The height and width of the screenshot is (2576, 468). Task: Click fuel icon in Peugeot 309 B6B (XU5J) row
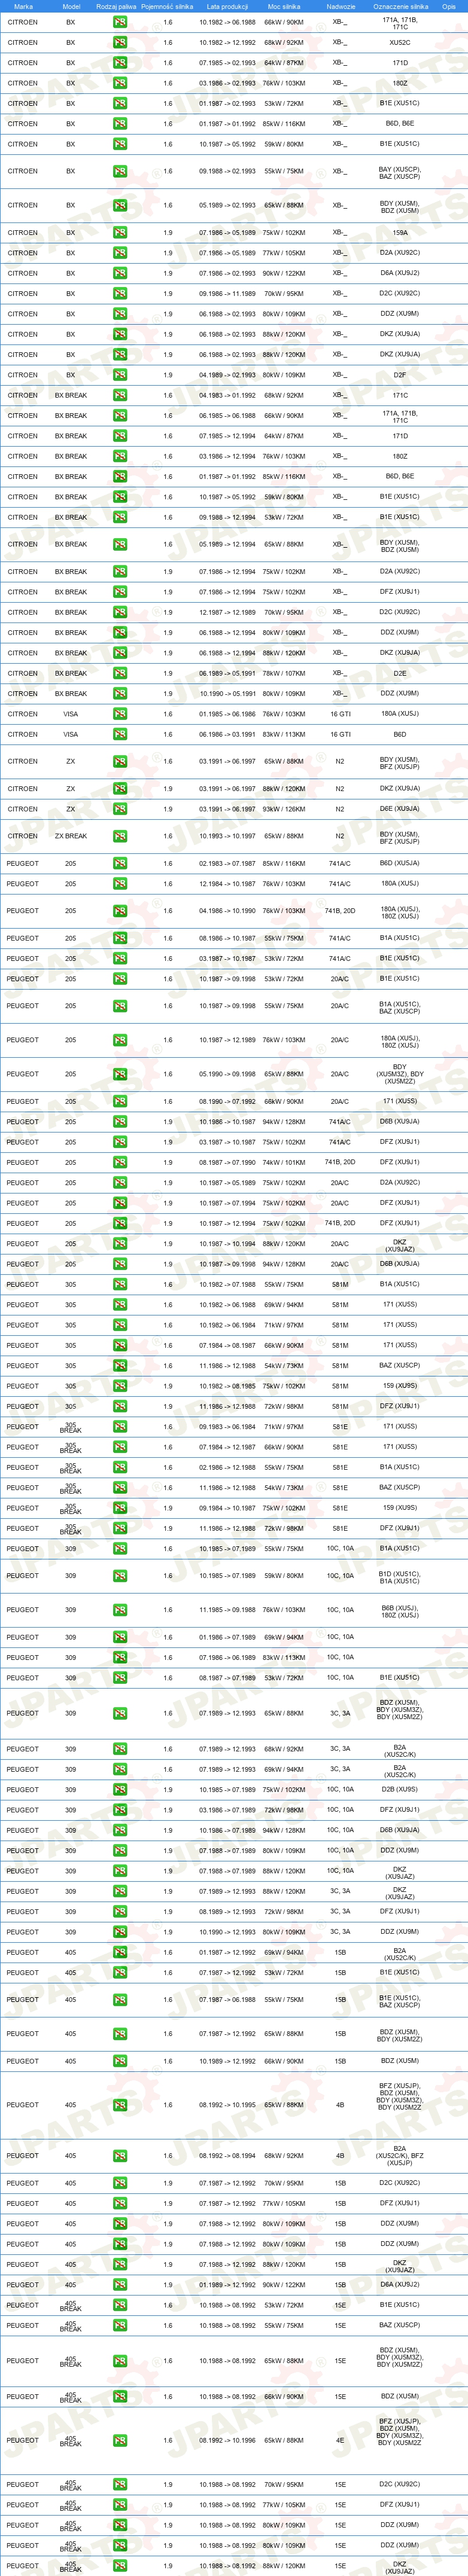pyautogui.click(x=120, y=1610)
